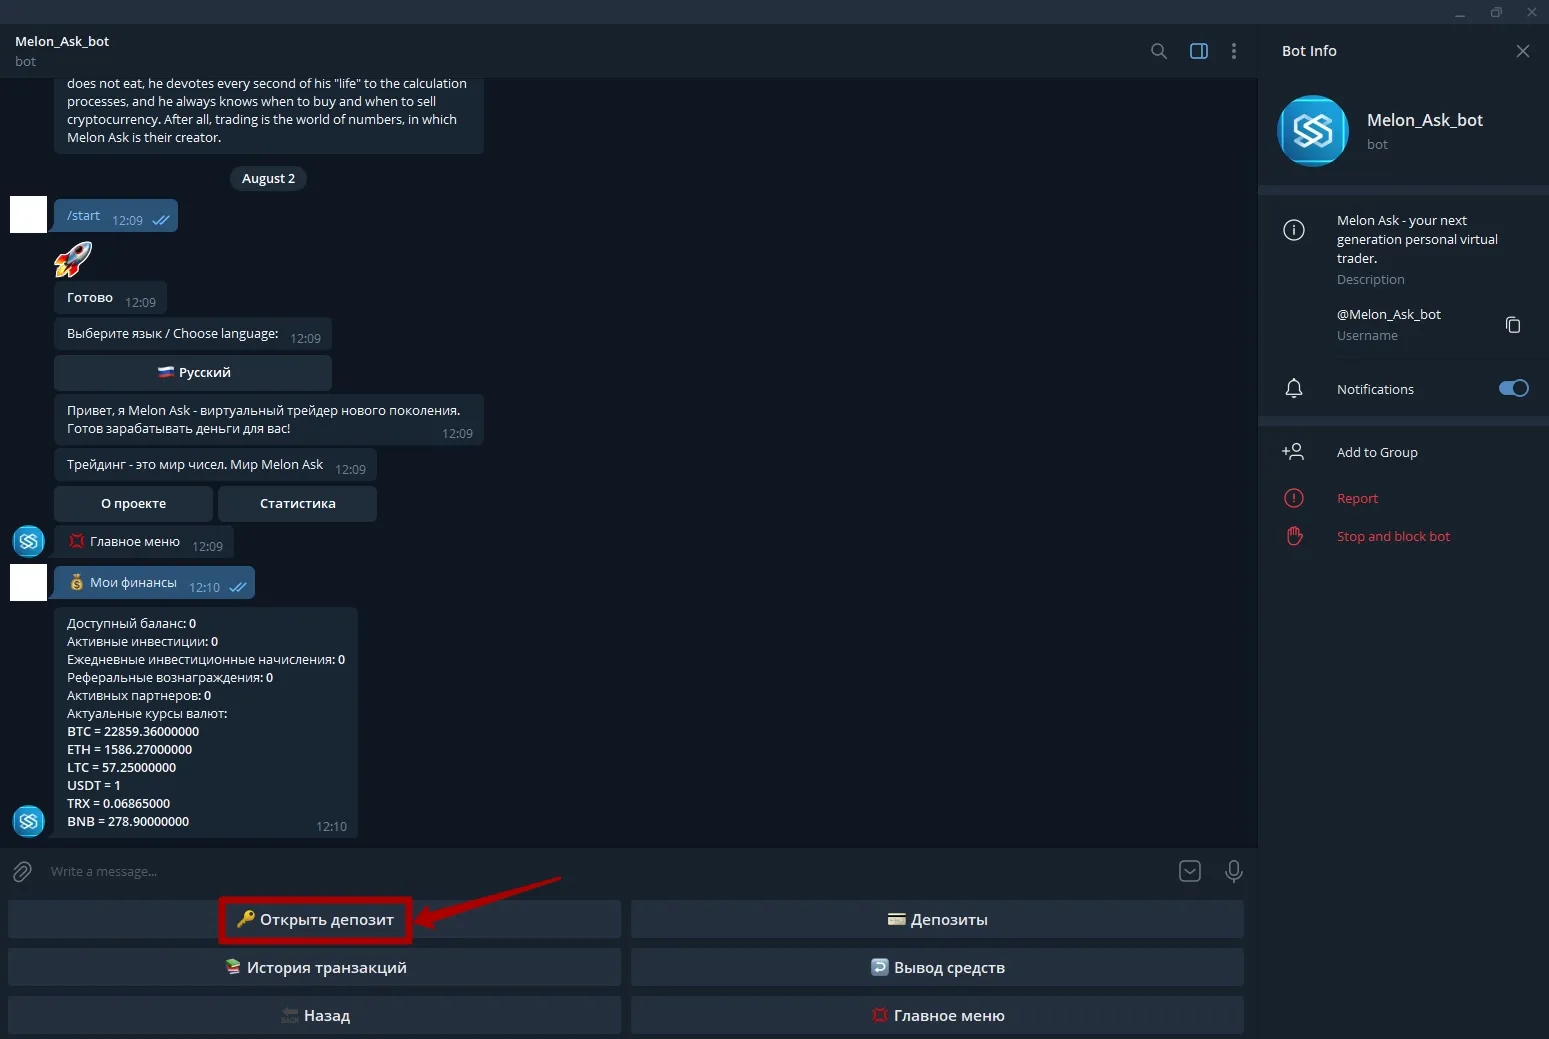1549x1039 pixels.
Task: Go to Главное меню keyboard button
Action: pyautogui.click(x=937, y=1015)
